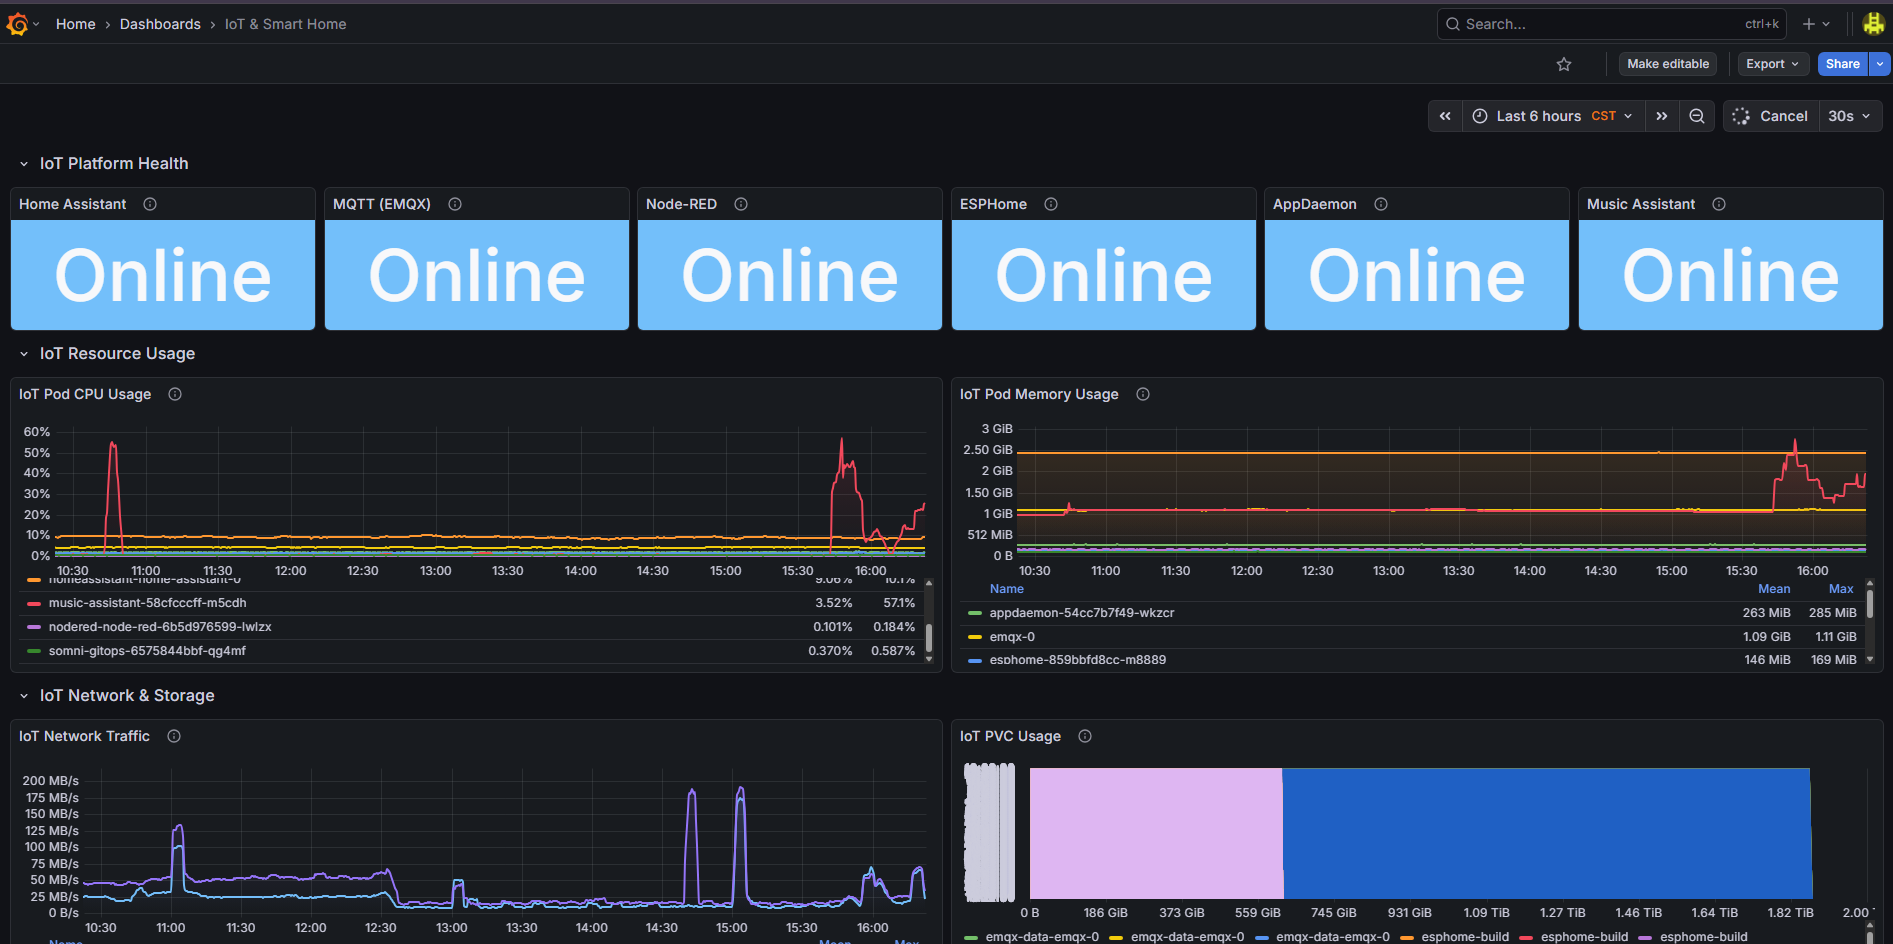Open the add new item plus icon
The width and height of the screenshot is (1893, 944).
(1809, 23)
